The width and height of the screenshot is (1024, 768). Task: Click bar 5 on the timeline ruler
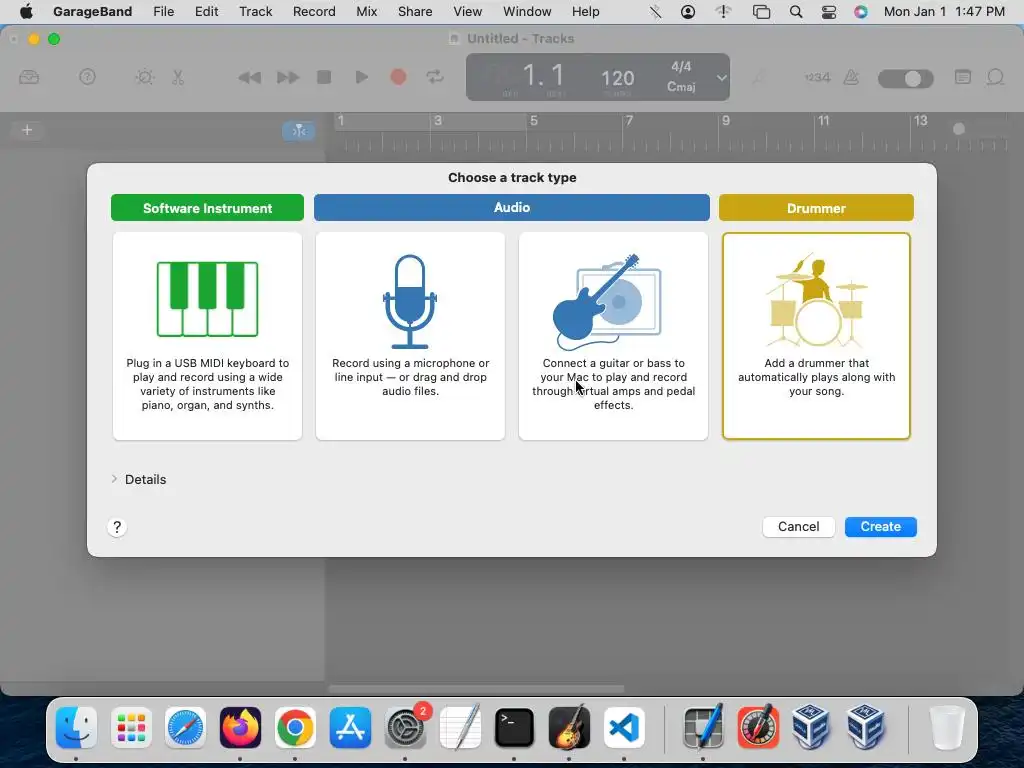[534, 121]
